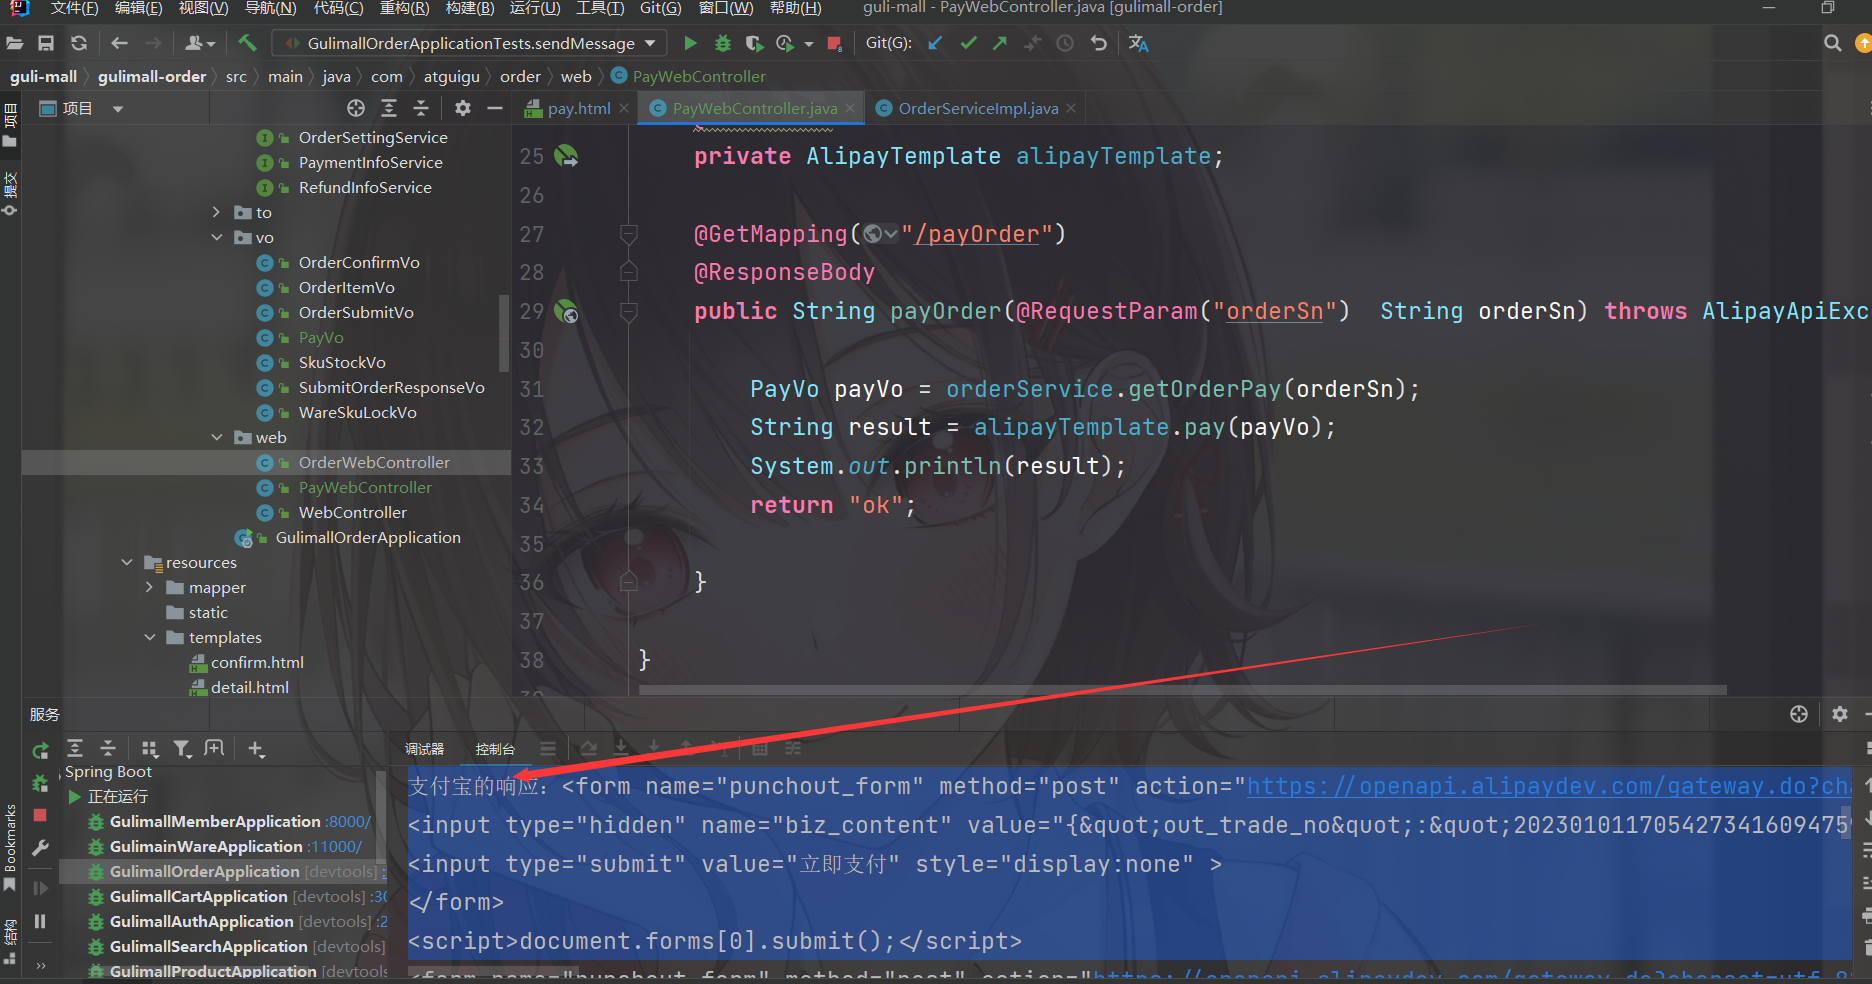Pause the program in the Services sidebar
This screenshot has height=984, width=1872.
tap(40, 921)
